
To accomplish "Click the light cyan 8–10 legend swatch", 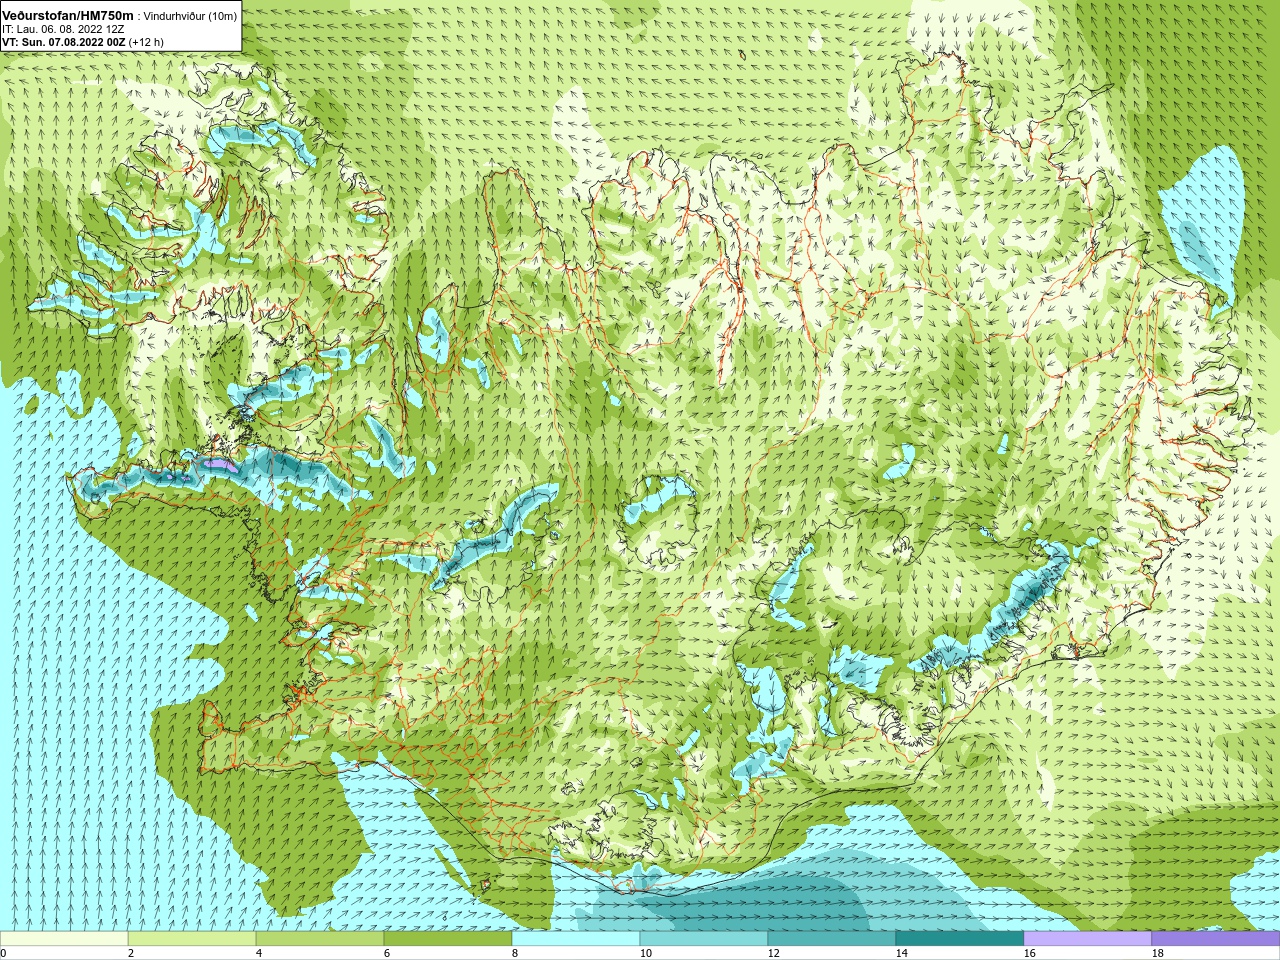I will tap(576, 939).
